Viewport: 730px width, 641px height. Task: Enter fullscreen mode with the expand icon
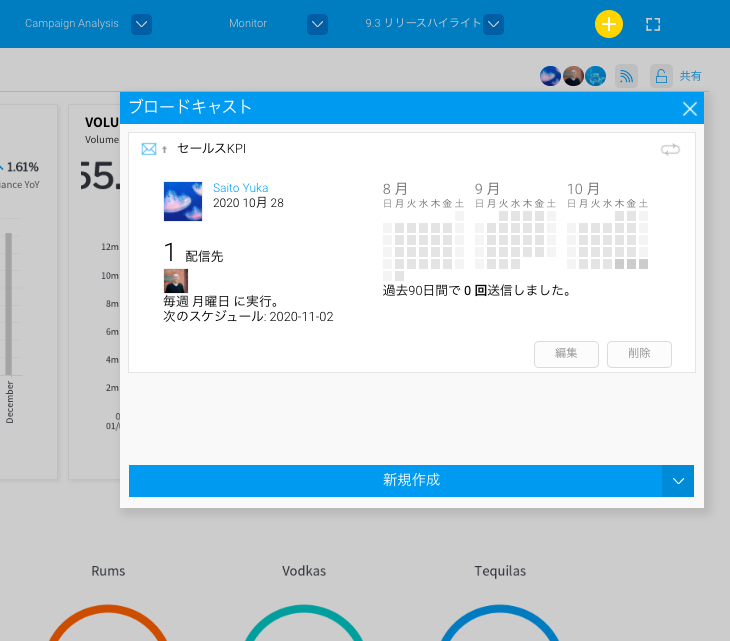[x=653, y=24]
